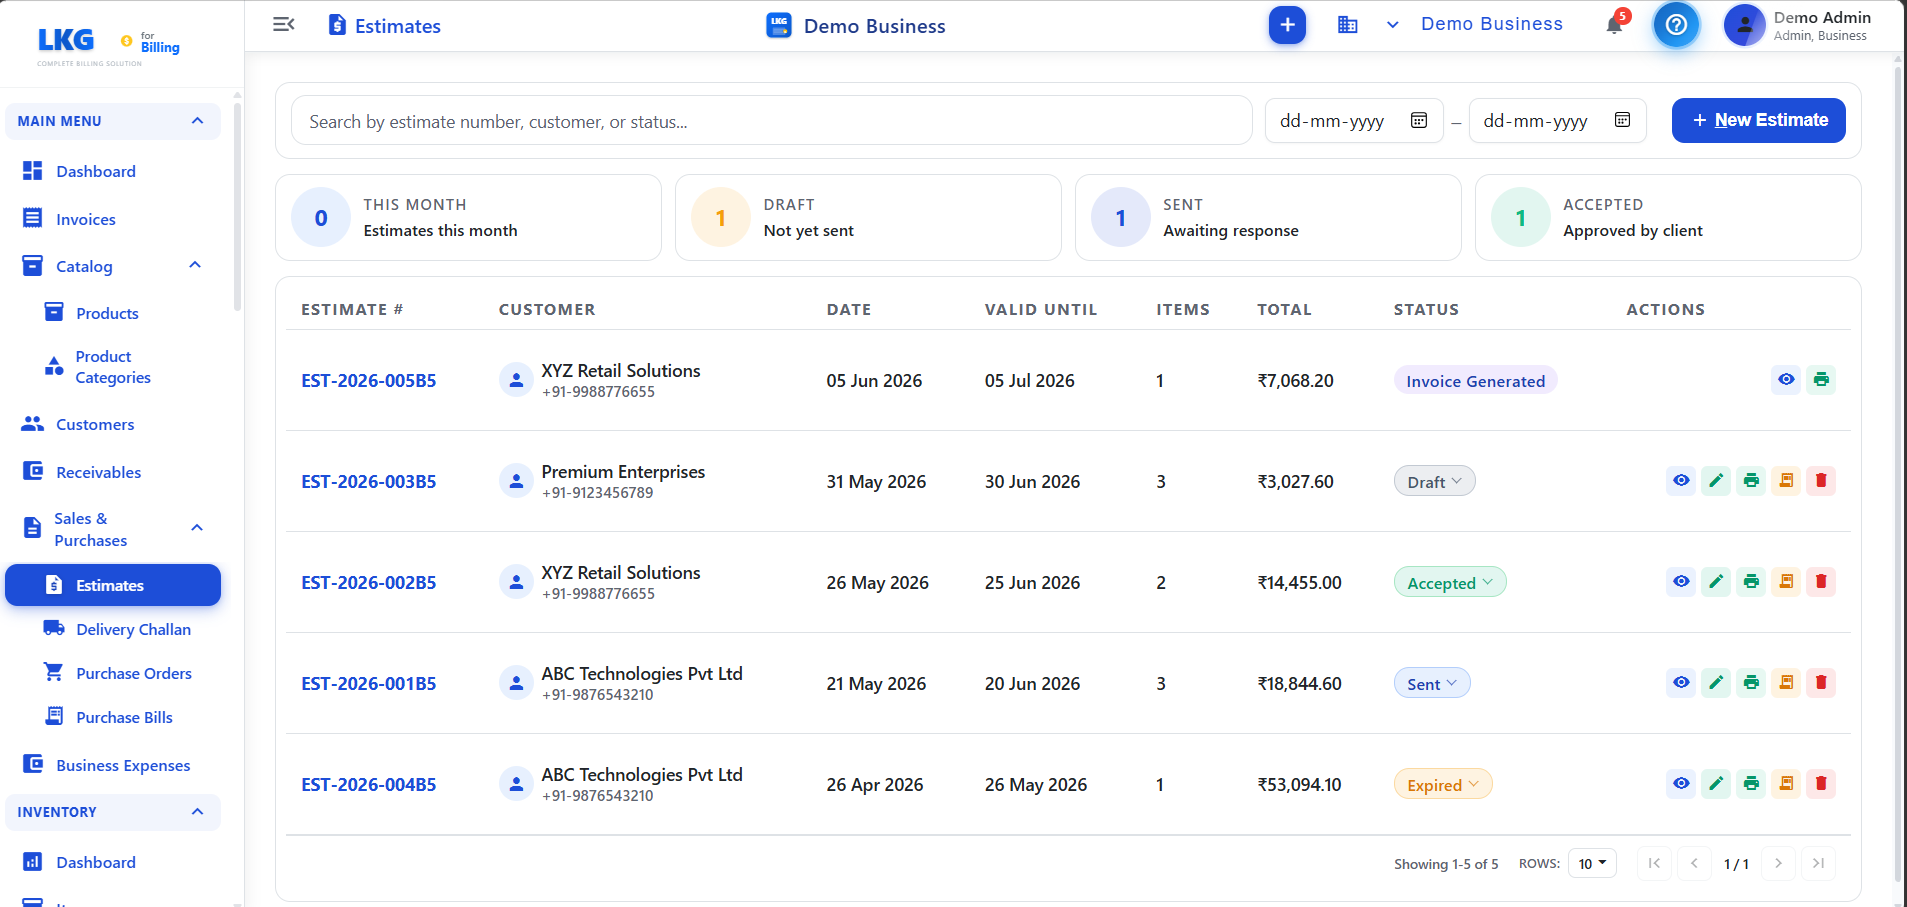Change the rows-per-page dropdown
The image size is (1907, 907).
click(x=1592, y=863)
